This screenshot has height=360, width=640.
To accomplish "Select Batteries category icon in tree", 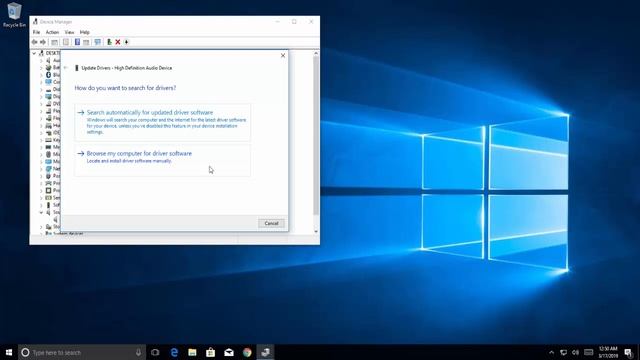I will [48, 67].
